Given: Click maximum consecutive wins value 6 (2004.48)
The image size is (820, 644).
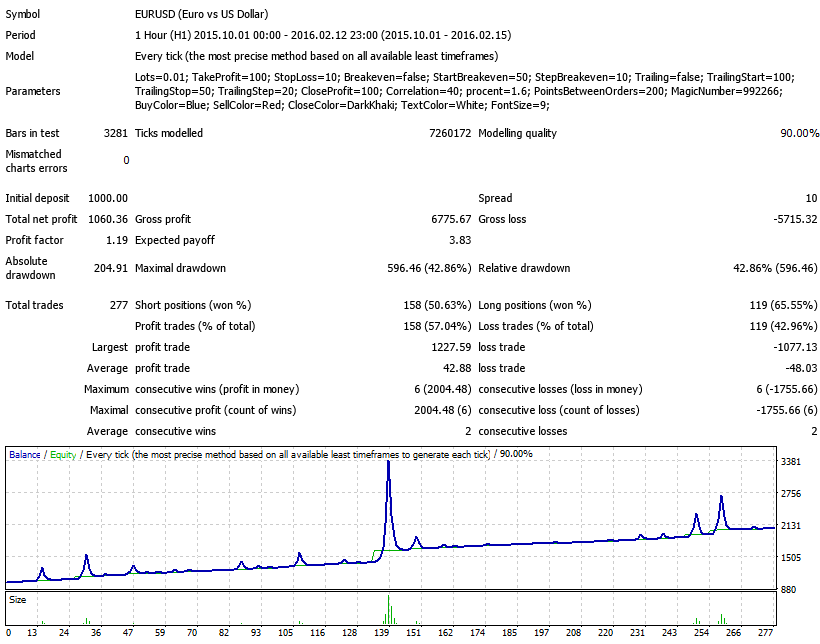Looking at the screenshot, I should click(442, 389).
